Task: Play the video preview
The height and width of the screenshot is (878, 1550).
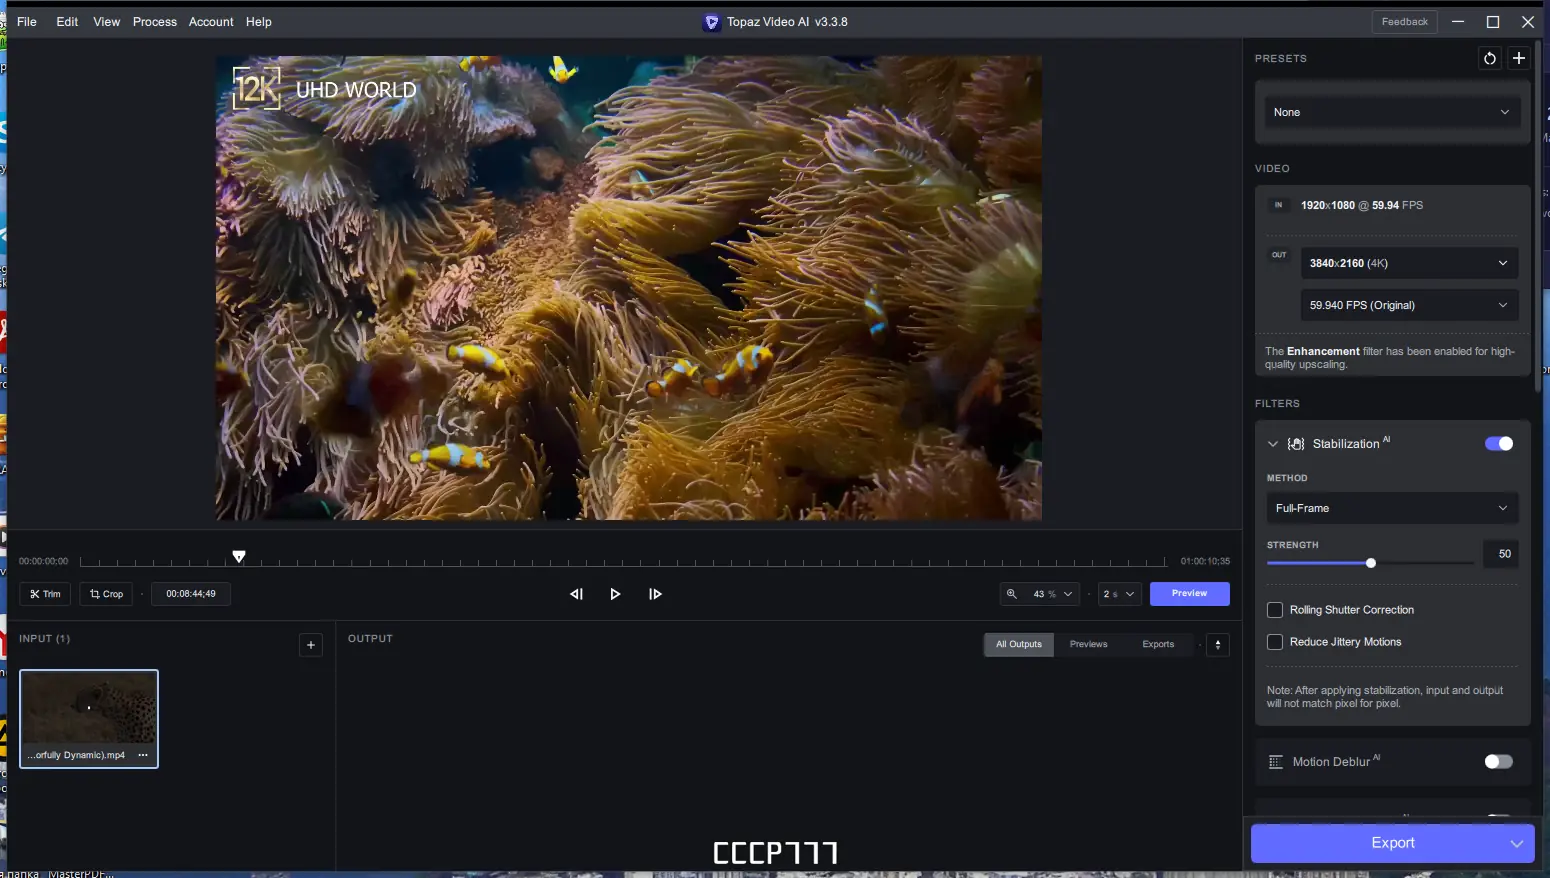Action: pyautogui.click(x=615, y=594)
